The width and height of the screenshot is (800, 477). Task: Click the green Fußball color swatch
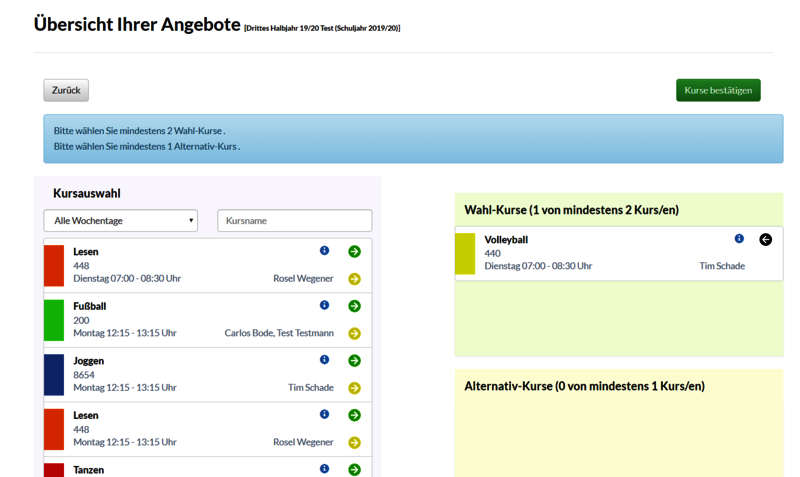click(54, 319)
